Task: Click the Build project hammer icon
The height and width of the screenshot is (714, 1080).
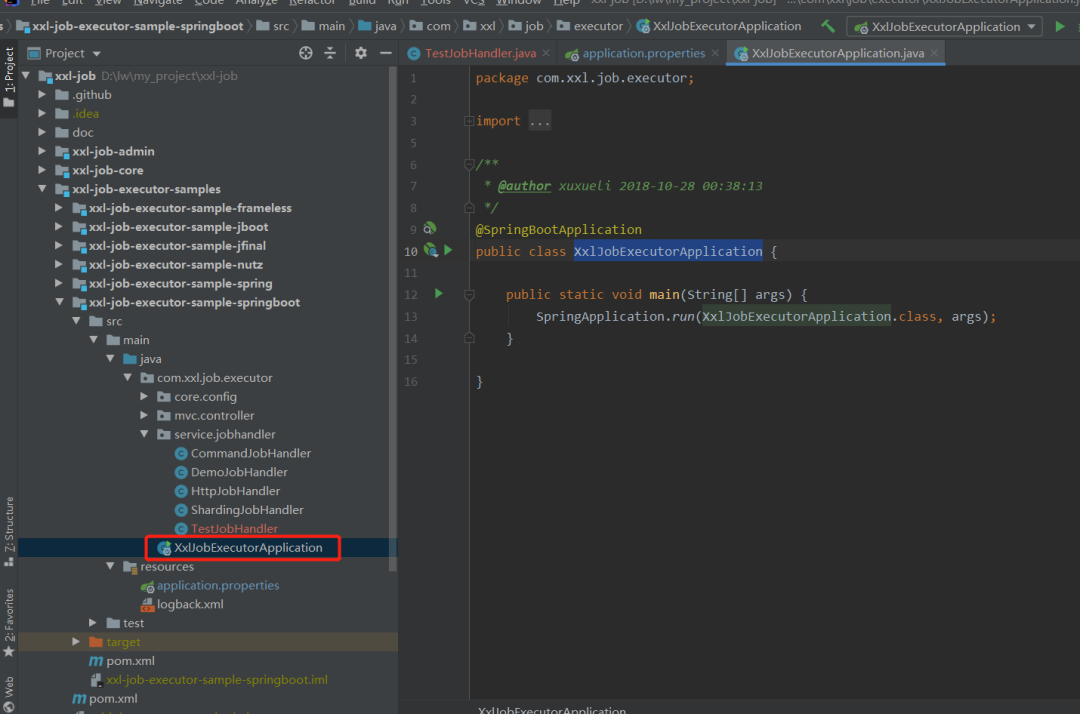Action: click(x=828, y=27)
